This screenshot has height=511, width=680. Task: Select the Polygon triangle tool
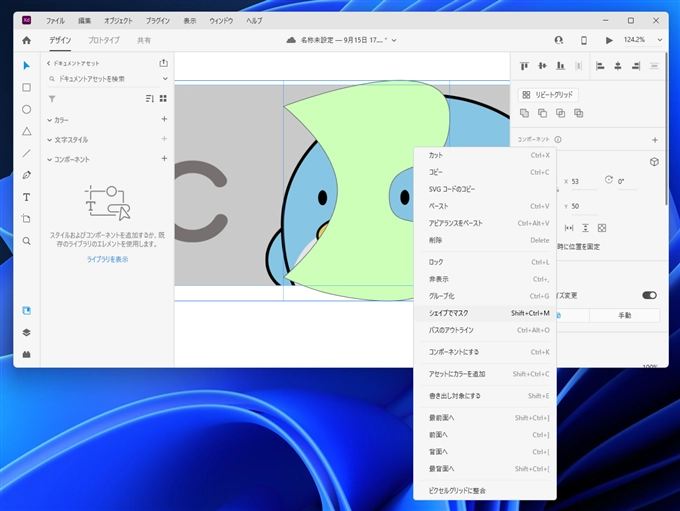tap(26, 131)
